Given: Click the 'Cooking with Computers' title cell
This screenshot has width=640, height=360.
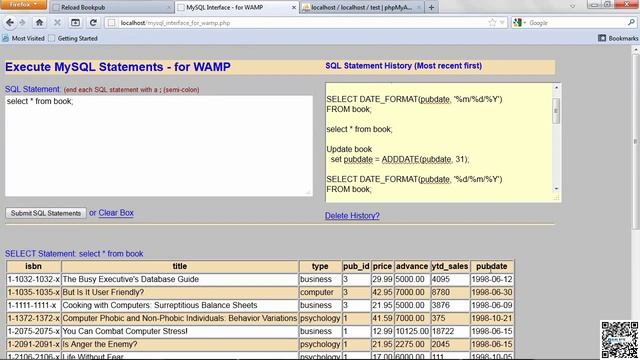Looking at the screenshot, I should pos(180,305).
